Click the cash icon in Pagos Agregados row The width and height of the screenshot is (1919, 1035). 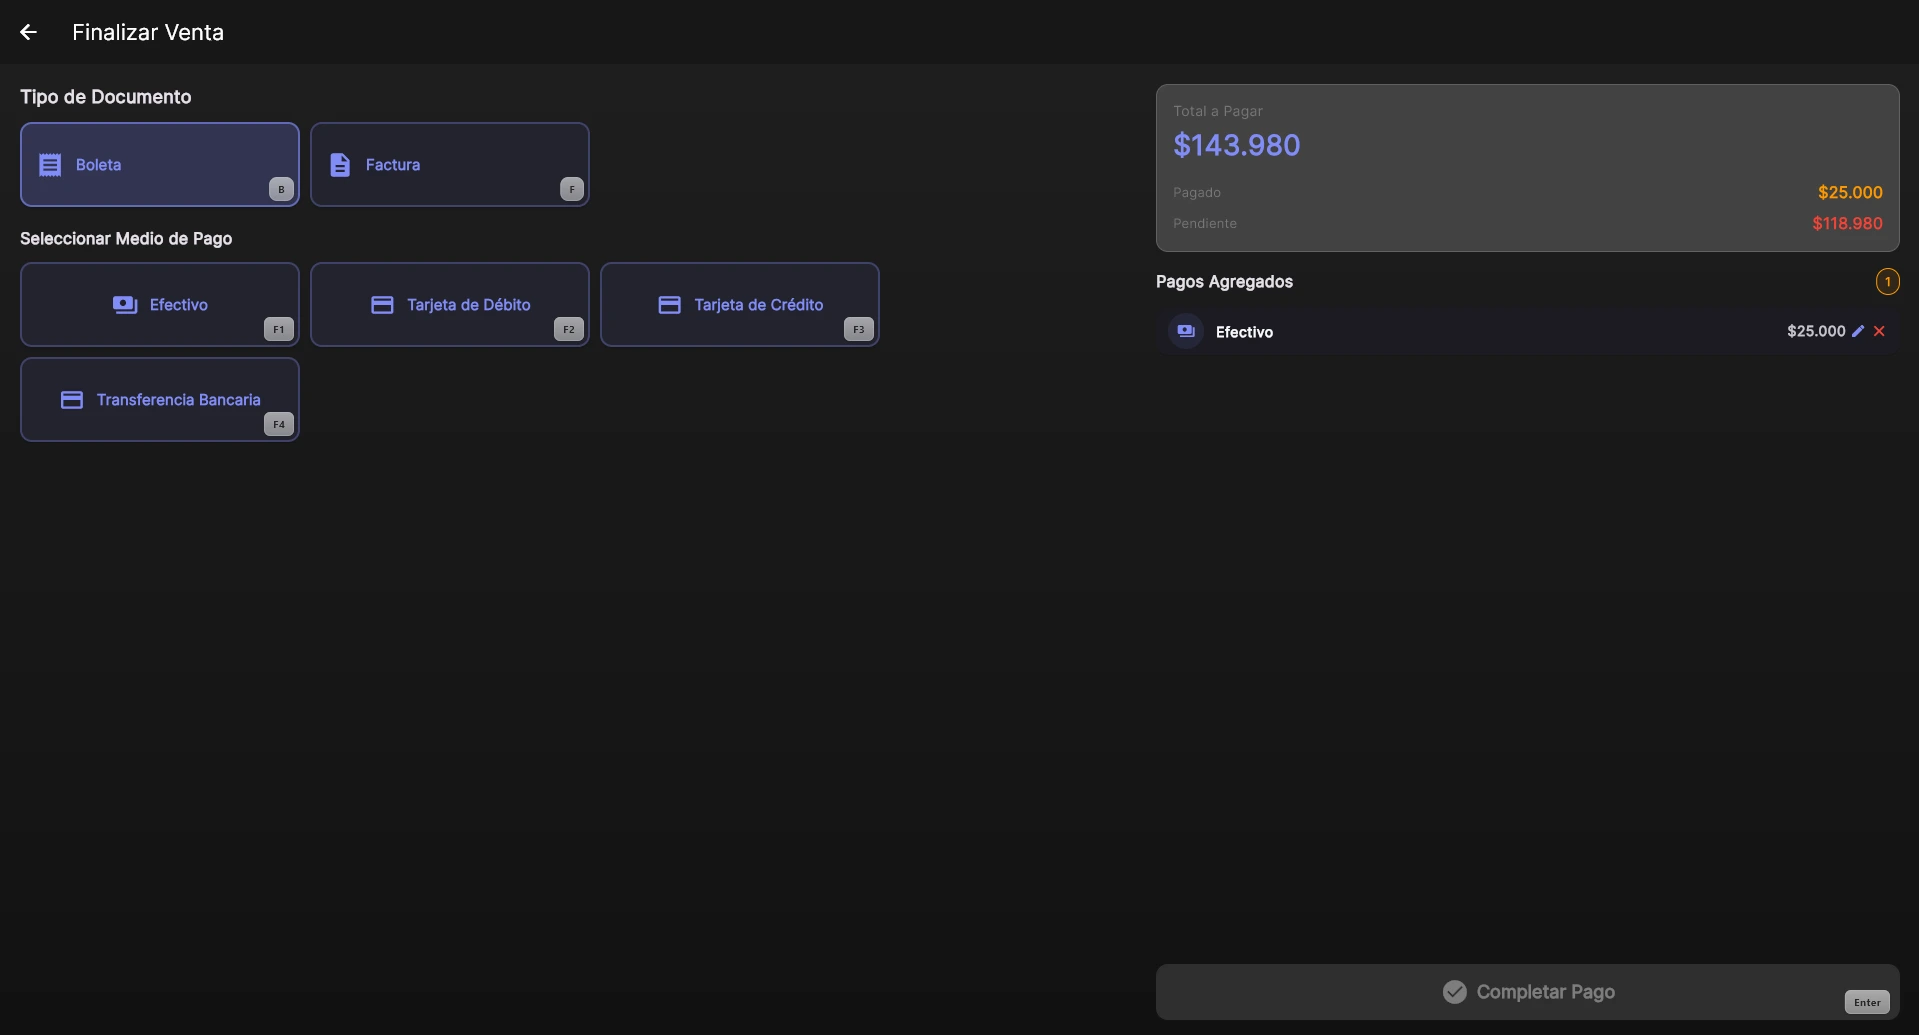pos(1186,331)
